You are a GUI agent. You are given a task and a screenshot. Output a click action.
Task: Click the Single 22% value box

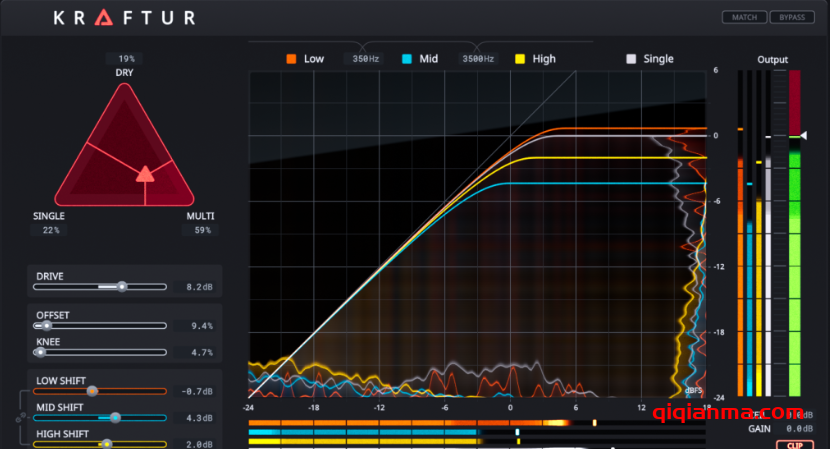coord(50,230)
